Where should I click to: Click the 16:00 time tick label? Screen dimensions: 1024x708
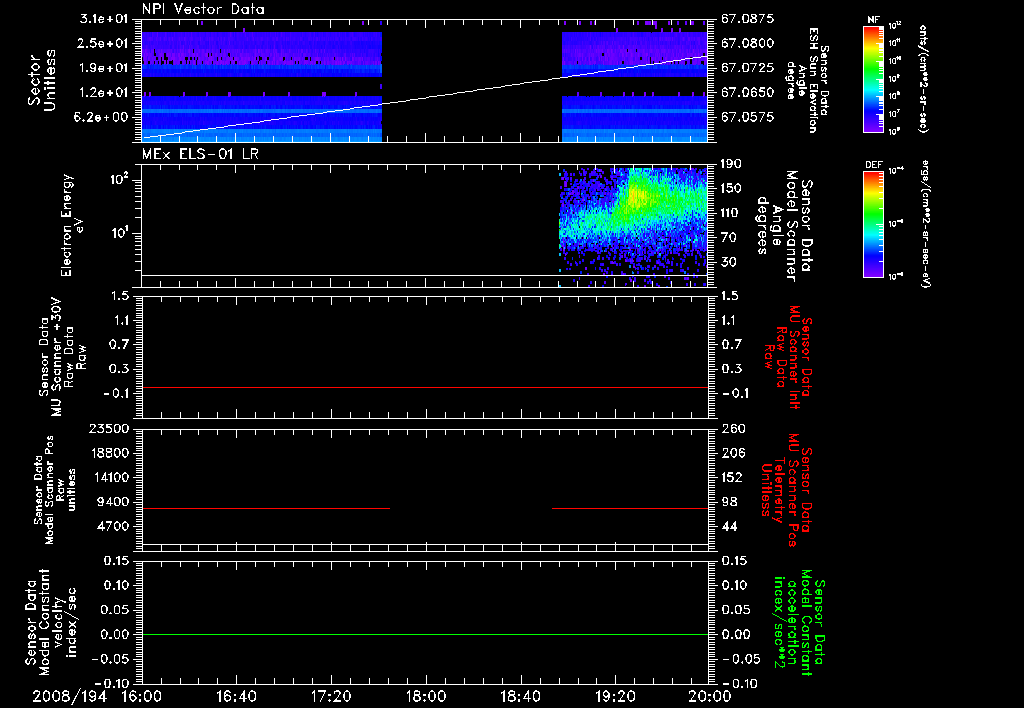click(x=142, y=697)
